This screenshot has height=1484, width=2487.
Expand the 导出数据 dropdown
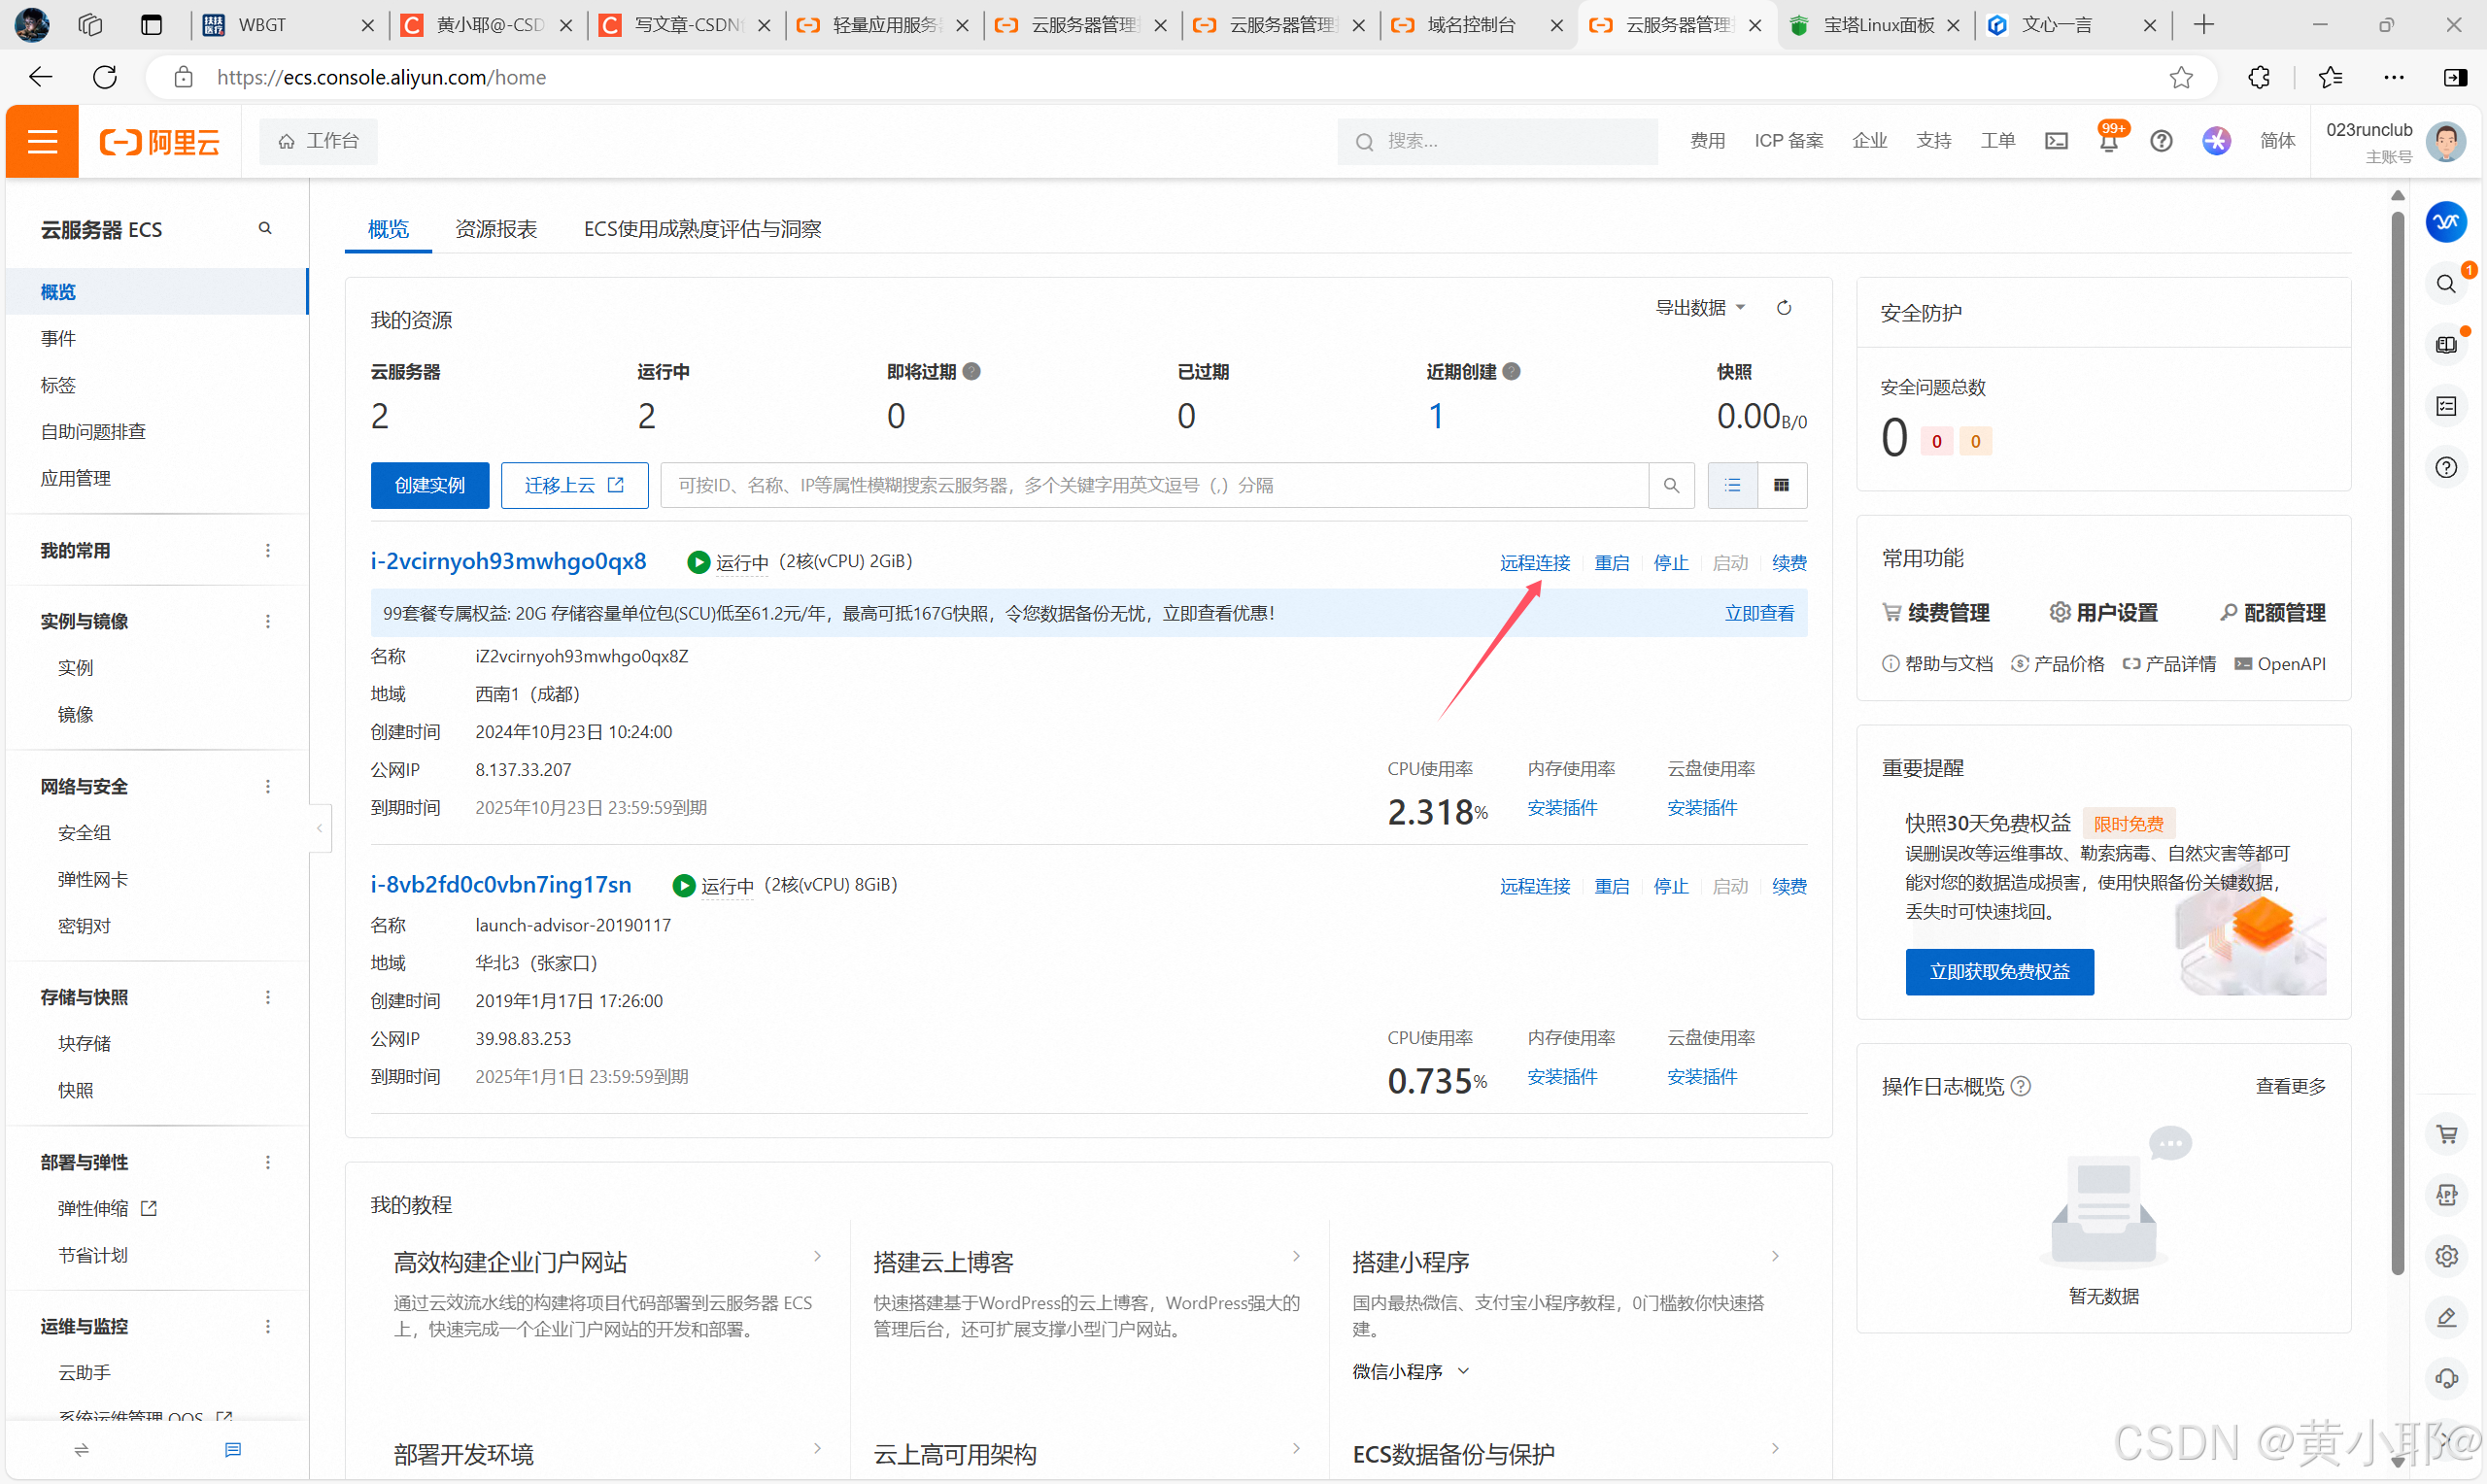point(1700,308)
